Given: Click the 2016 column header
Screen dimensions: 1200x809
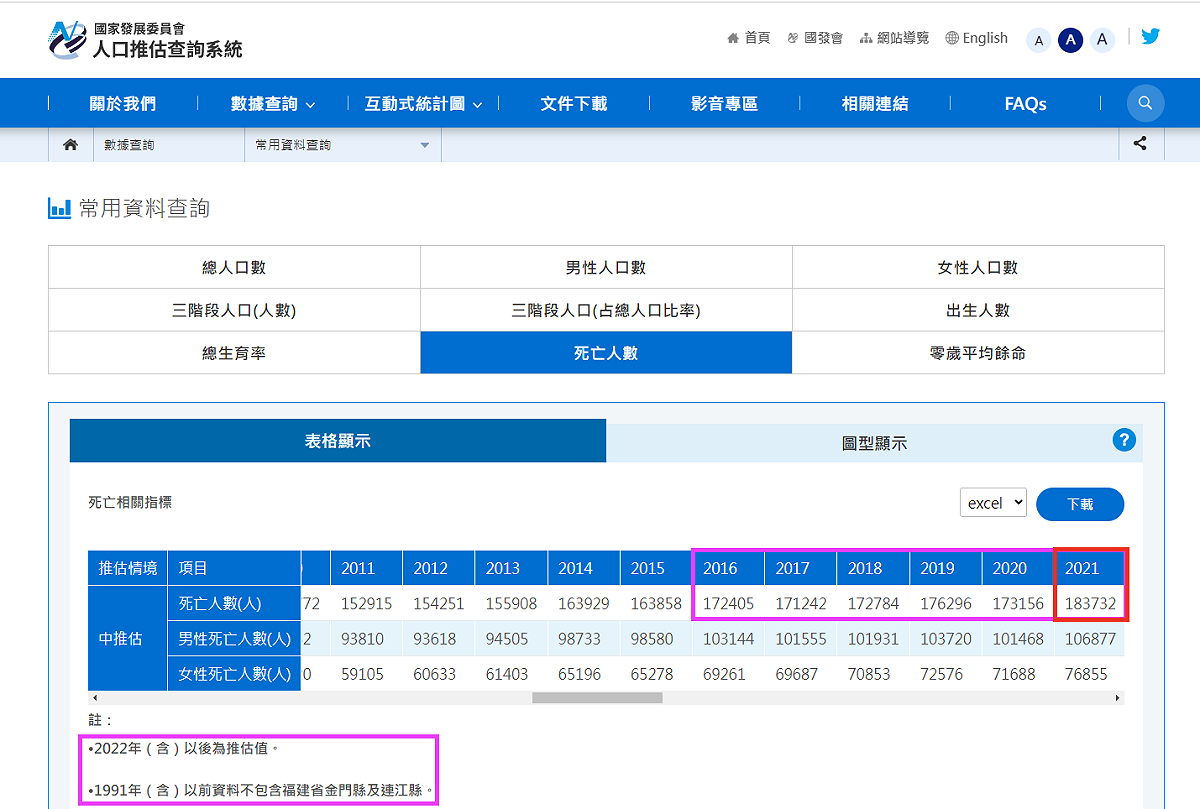Looking at the screenshot, I should 729,568.
